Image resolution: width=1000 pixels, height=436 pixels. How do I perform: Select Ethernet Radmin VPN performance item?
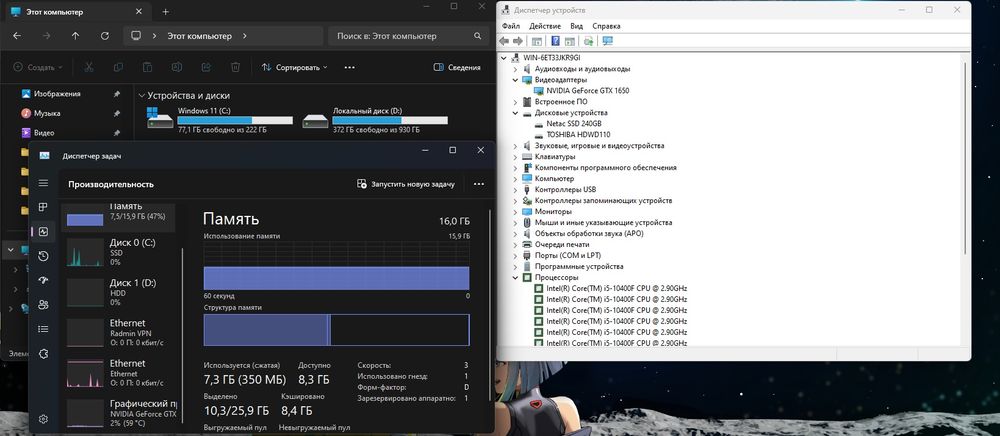(x=119, y=332)
